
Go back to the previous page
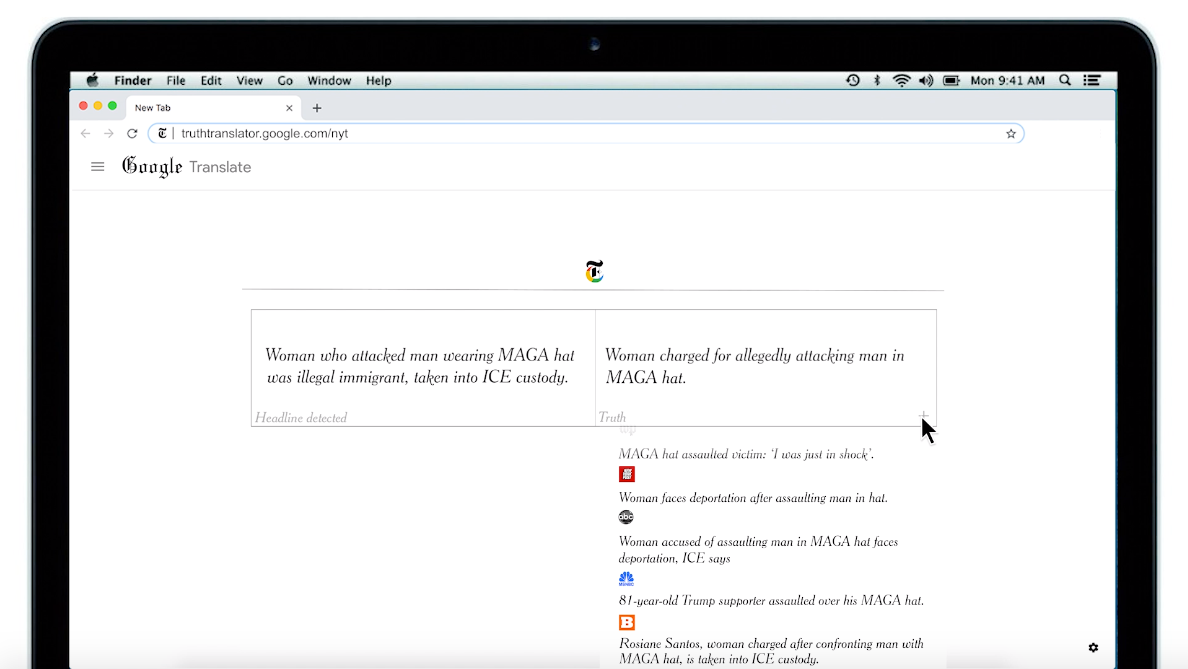86,133
